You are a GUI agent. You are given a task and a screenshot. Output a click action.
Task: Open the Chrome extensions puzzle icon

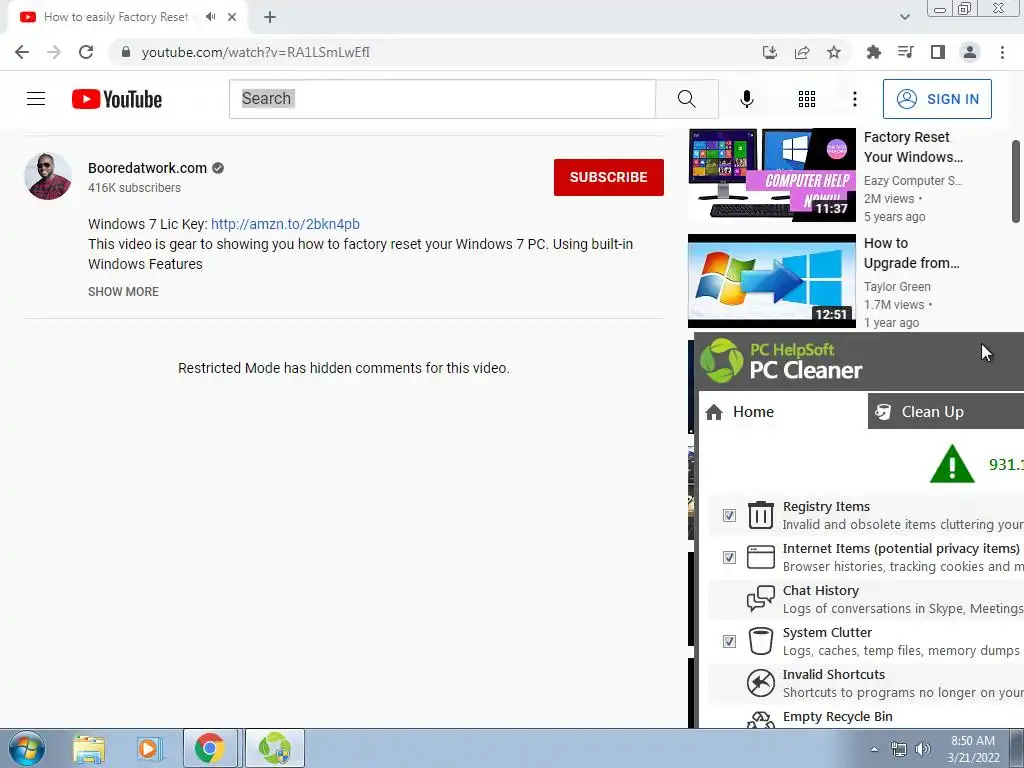[873, 52]
